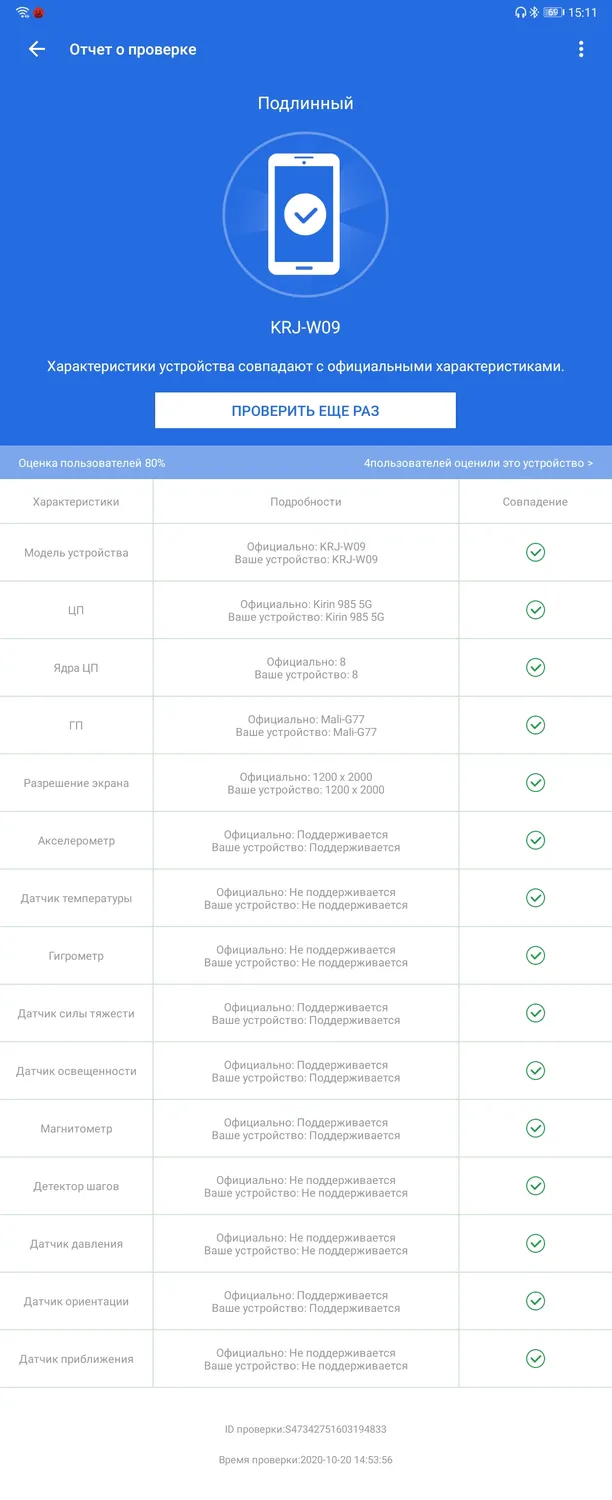This screenshot has width=612, height=1500.
Task: Click the ЦП match checkmark
Action: click(x=535, y=610)
